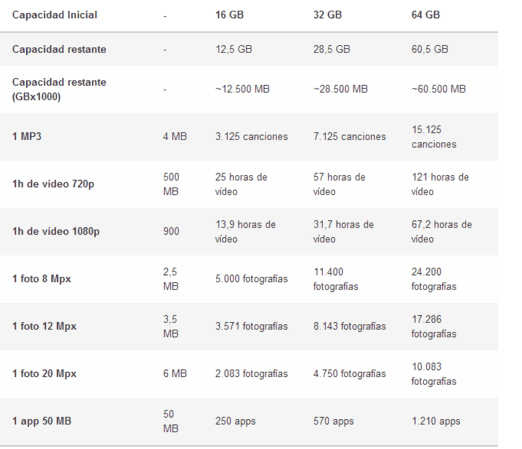Click the 'Capacidad Inicial' header cell

tap(55, 15)
